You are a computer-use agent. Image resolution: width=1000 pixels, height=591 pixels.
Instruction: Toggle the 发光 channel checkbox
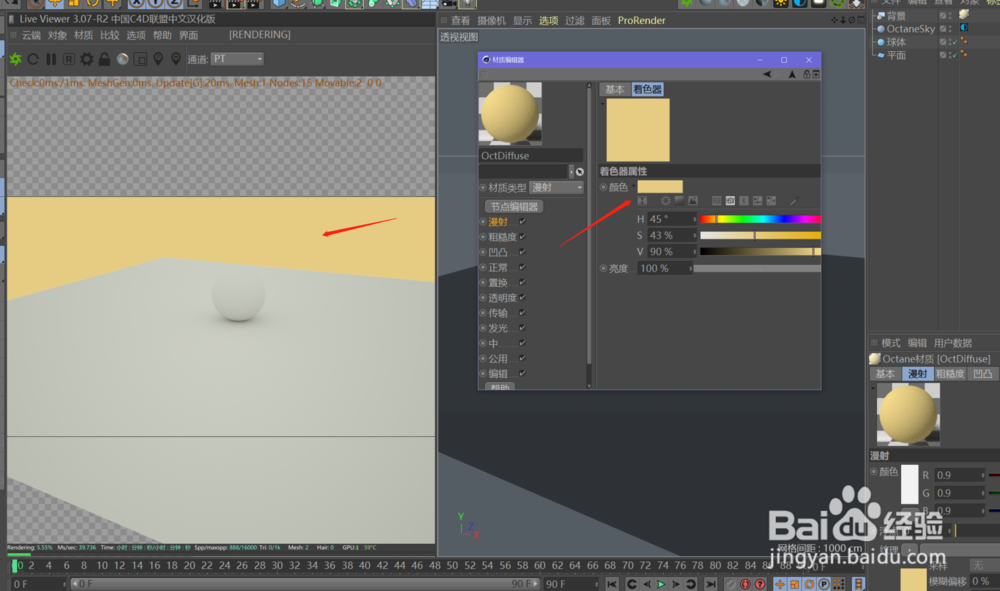point(522,328)
